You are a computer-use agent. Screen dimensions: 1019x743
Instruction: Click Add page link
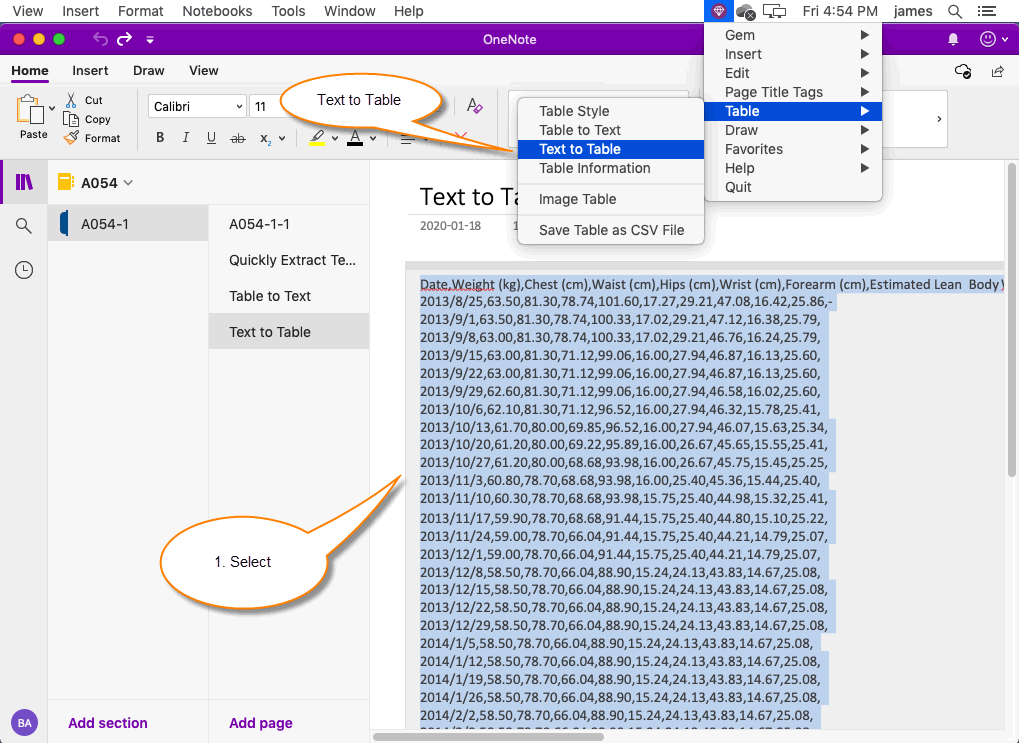pyautogui.click(x=261, y=723)
